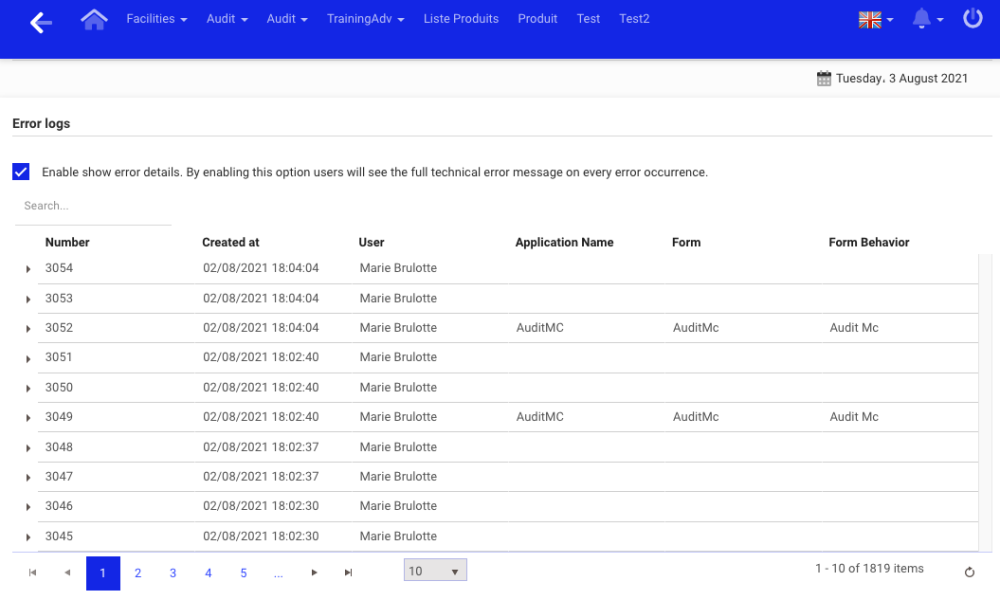Select Audit Mc behavior in row 3052
1000x600 pixels.
pyautogui.click(x=854, y=328)
